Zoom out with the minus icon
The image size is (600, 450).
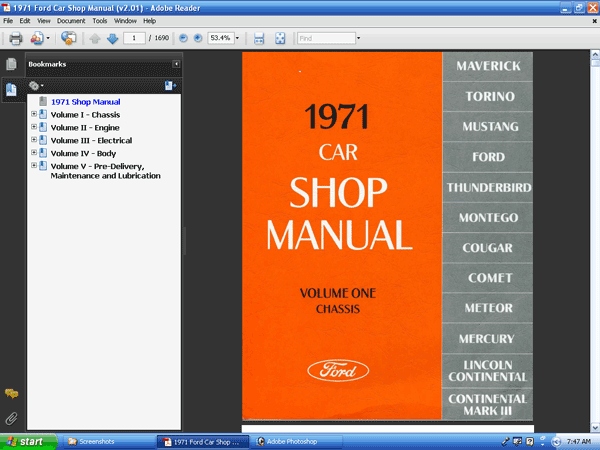[x=183, y=38]
